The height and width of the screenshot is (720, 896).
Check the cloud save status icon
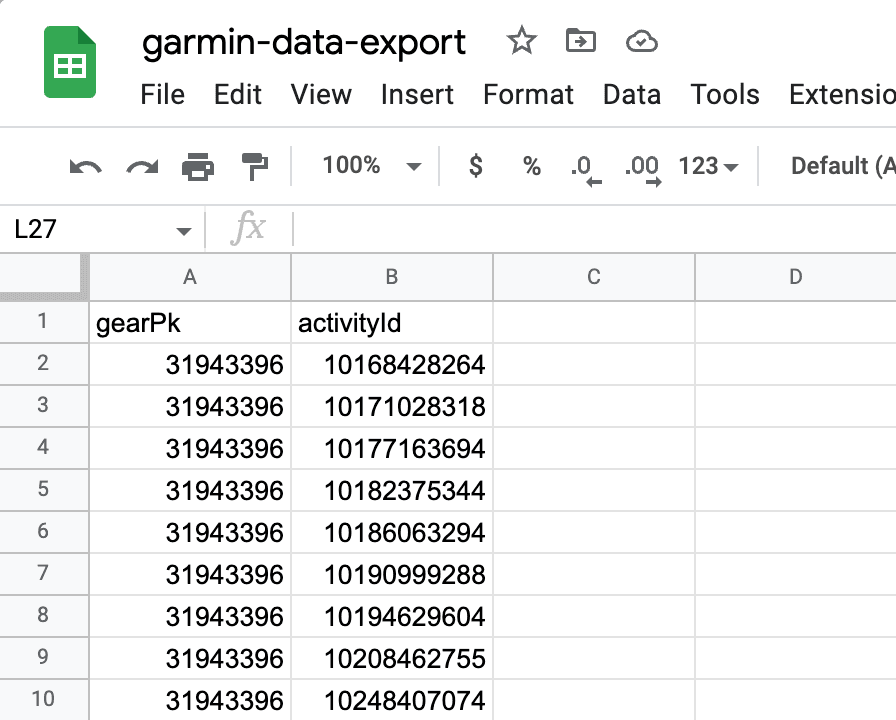pos(641,41)
